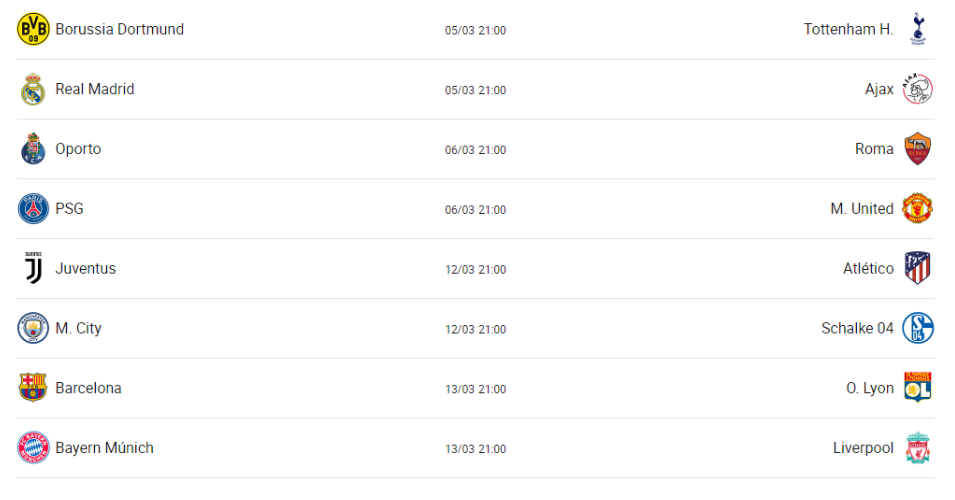Screen dimensions: 955x500
Task: Click the Borussia Dortmund club crest
Action: 33,30
